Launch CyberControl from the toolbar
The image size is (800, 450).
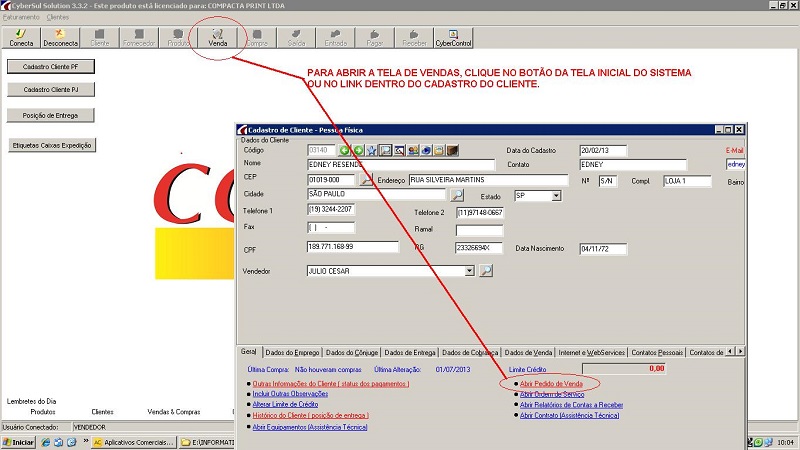[453, 38]
